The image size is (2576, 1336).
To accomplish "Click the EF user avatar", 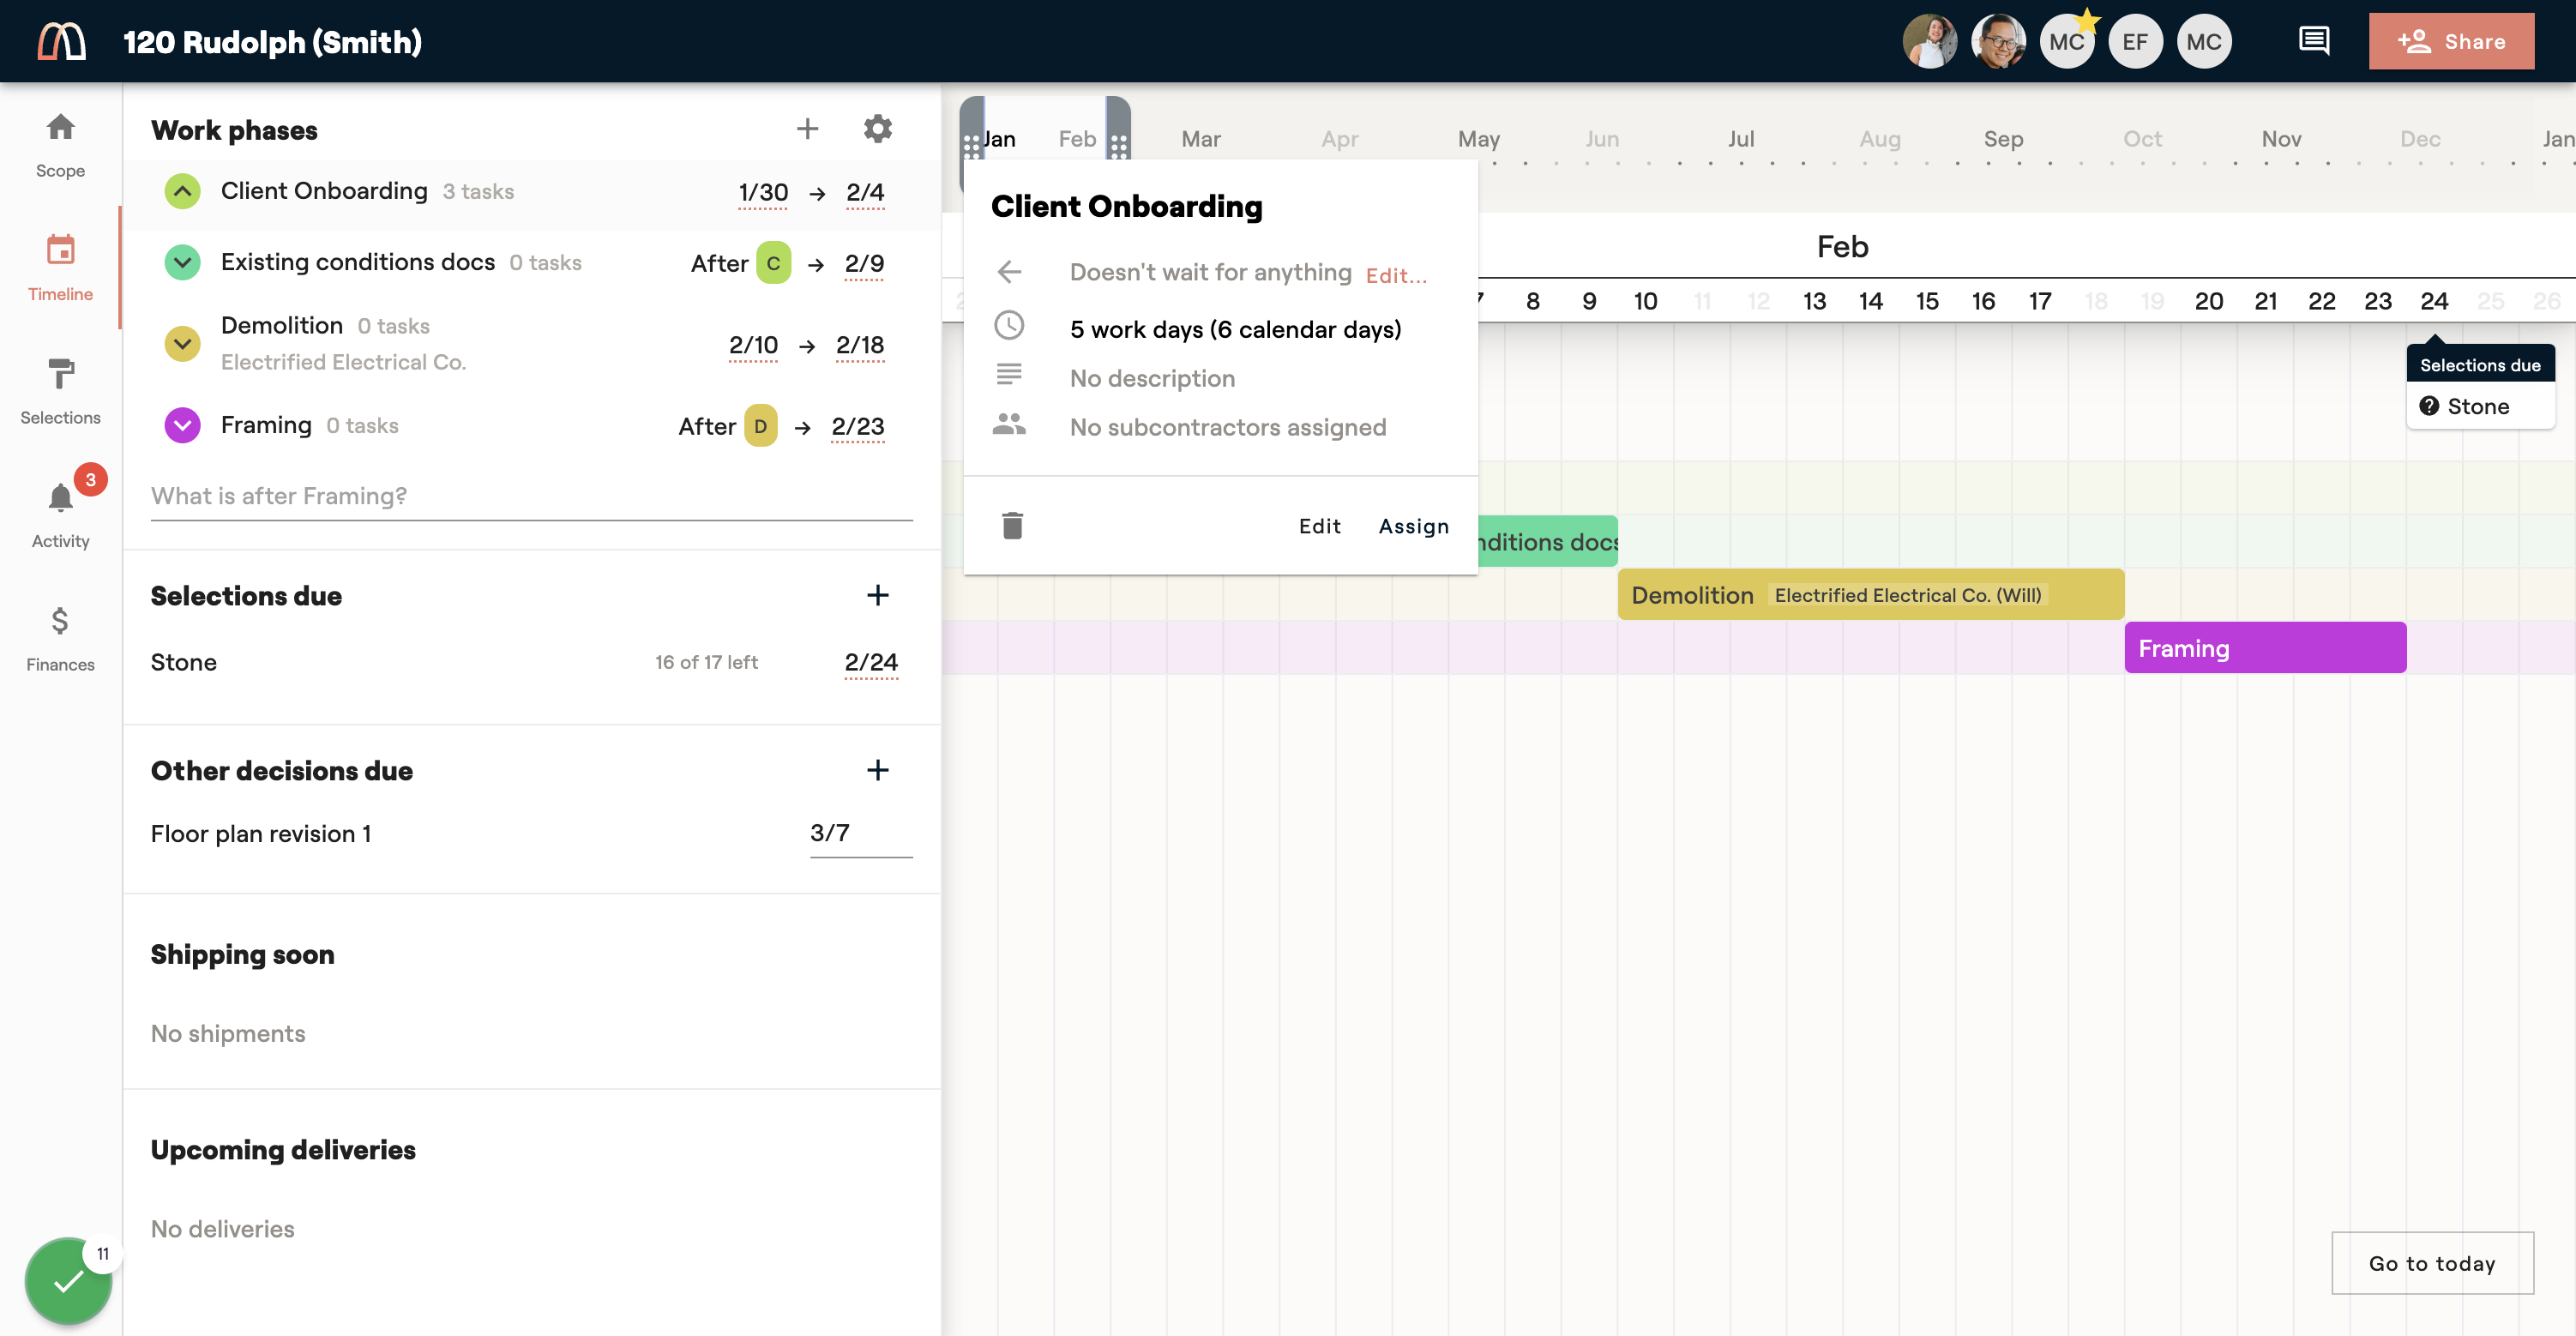I will point(2135,41).
